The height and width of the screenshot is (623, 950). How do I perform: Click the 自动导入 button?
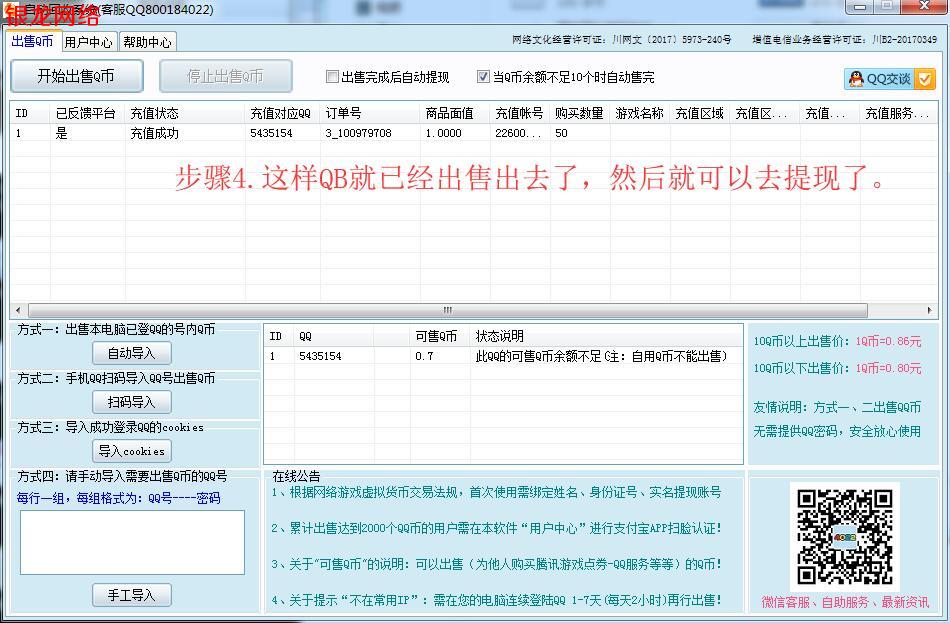(131, 353)
